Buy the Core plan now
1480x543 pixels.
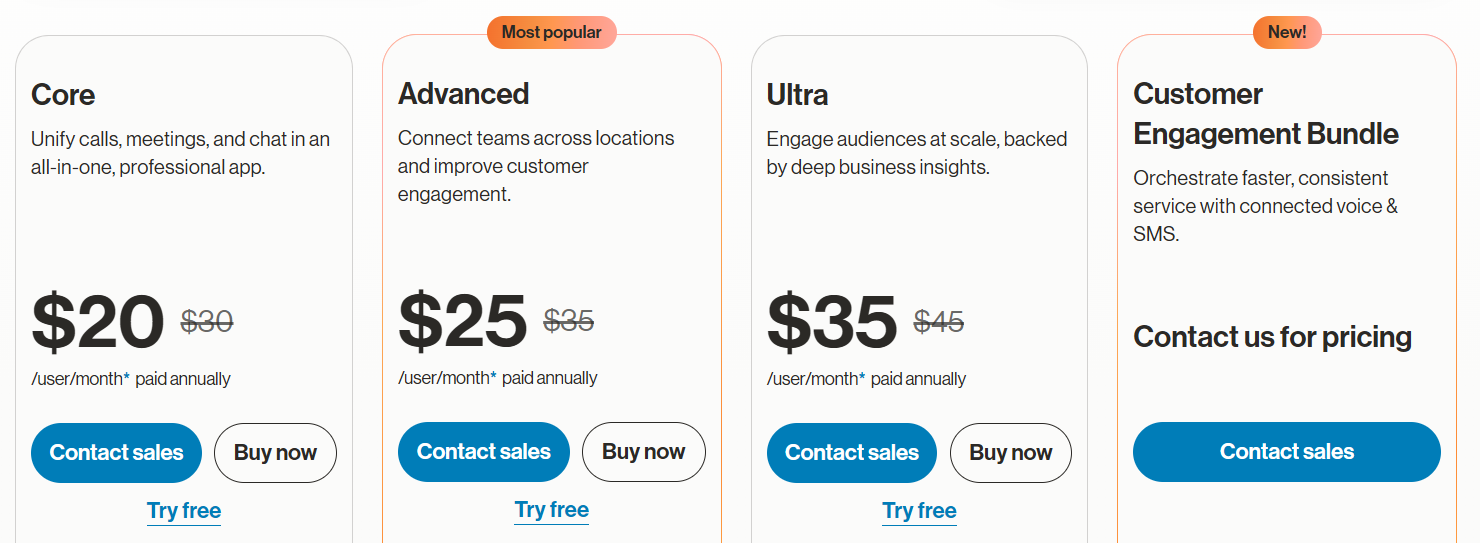click(x=275, y=453)
